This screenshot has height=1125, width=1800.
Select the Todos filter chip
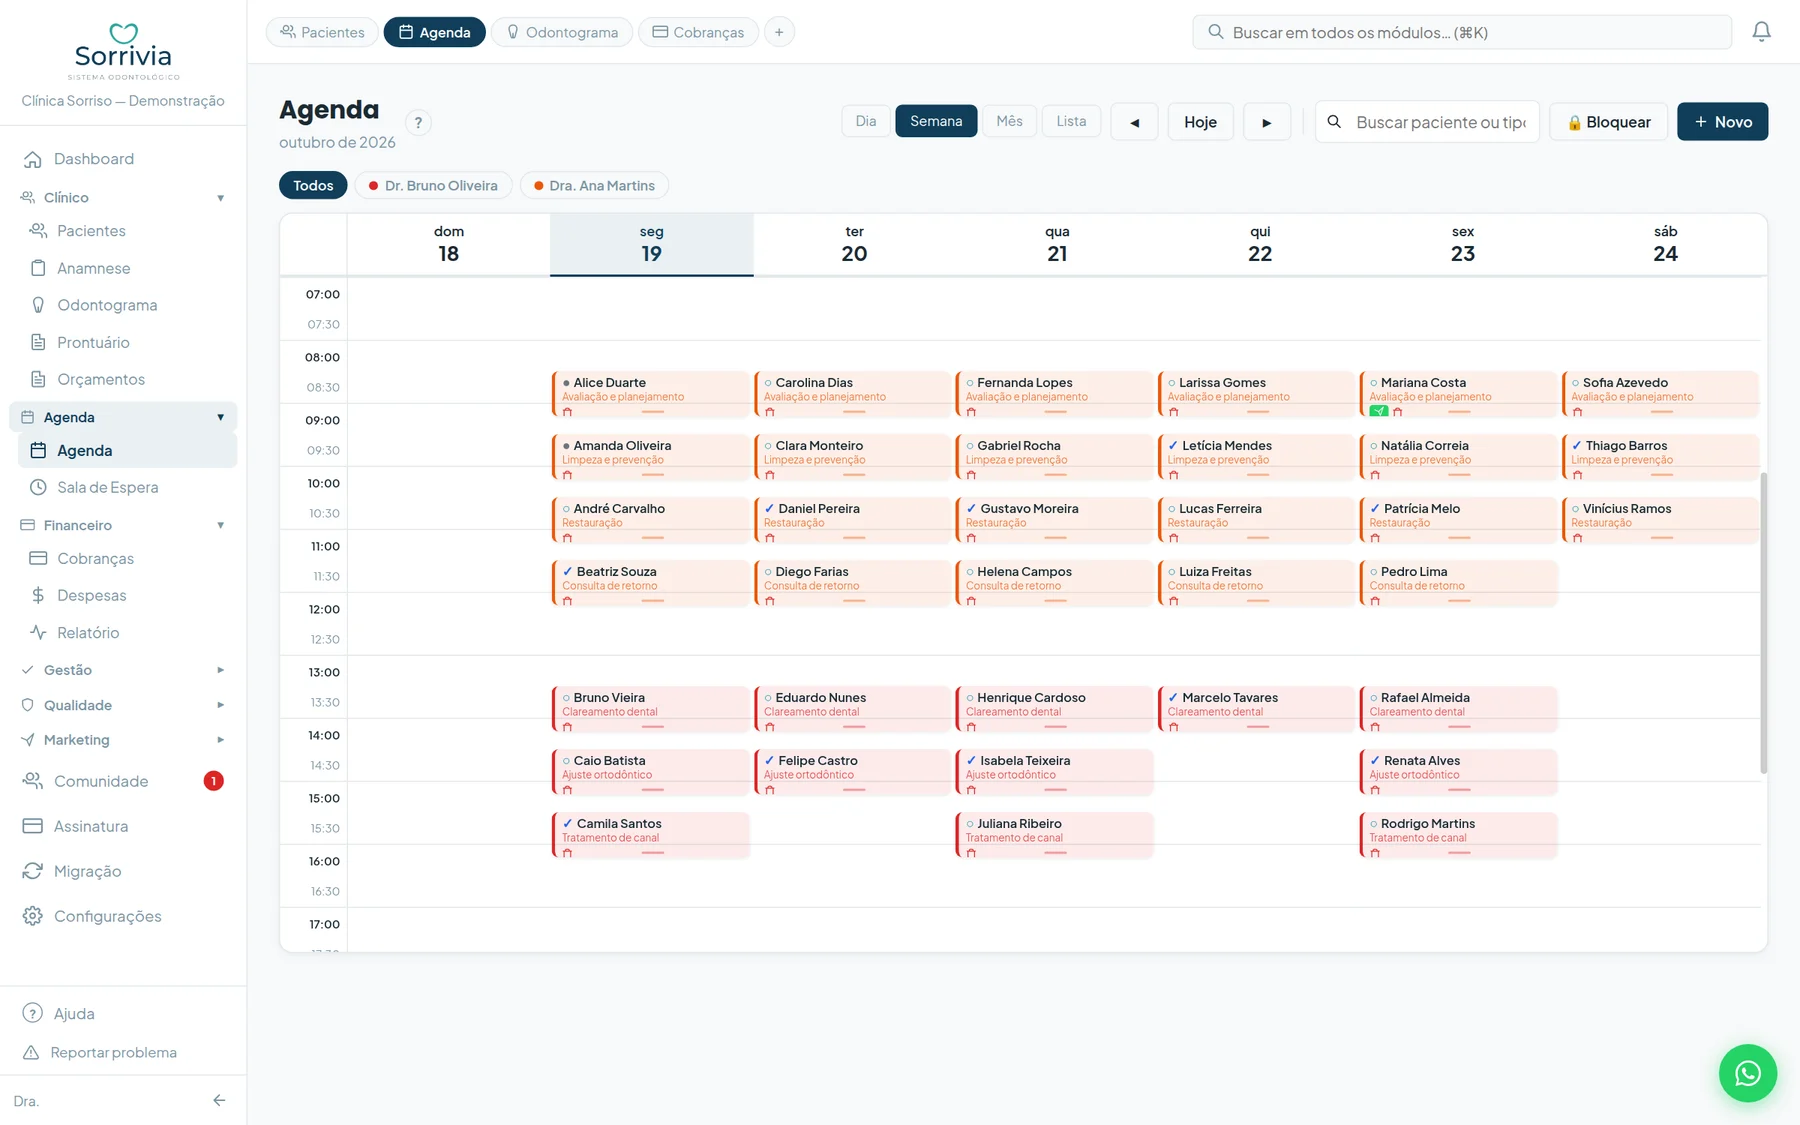point(313,185)
